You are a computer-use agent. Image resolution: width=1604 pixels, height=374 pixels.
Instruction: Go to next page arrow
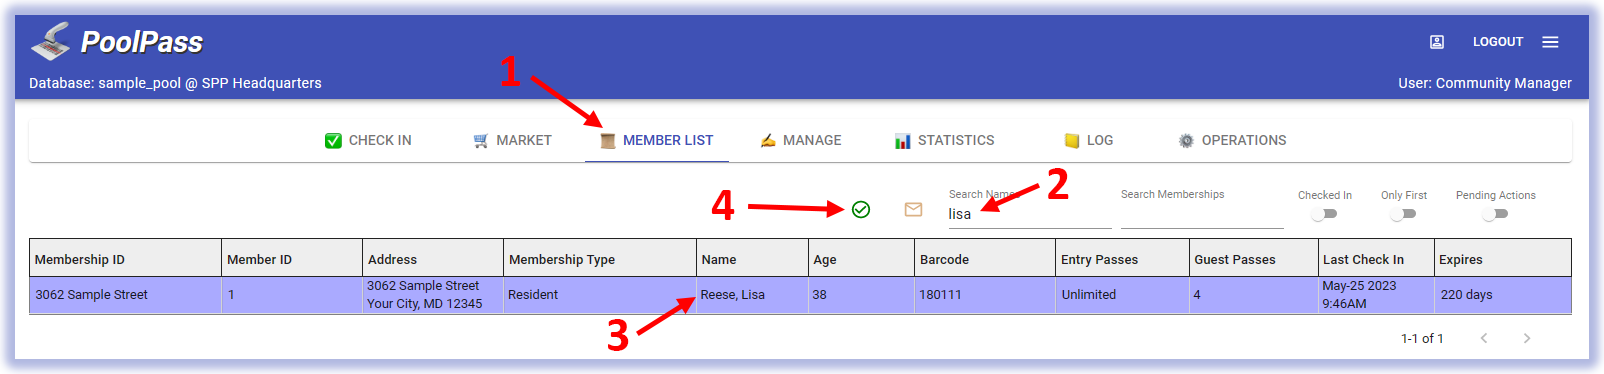coord(1526,338)
